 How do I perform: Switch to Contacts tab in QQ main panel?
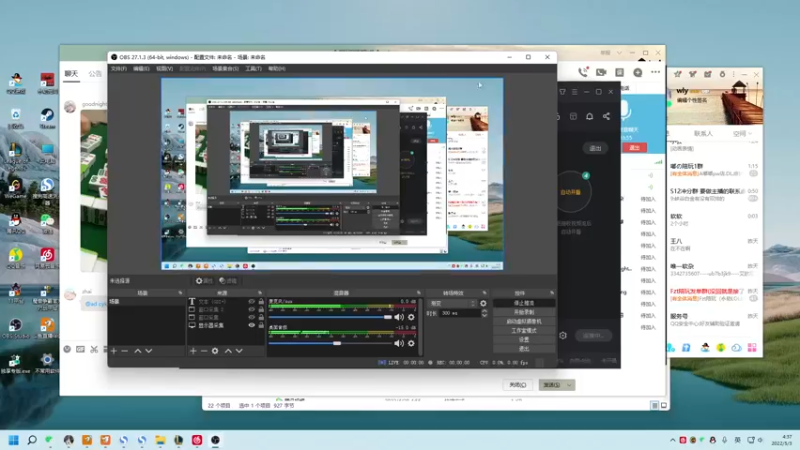(703, 134)
